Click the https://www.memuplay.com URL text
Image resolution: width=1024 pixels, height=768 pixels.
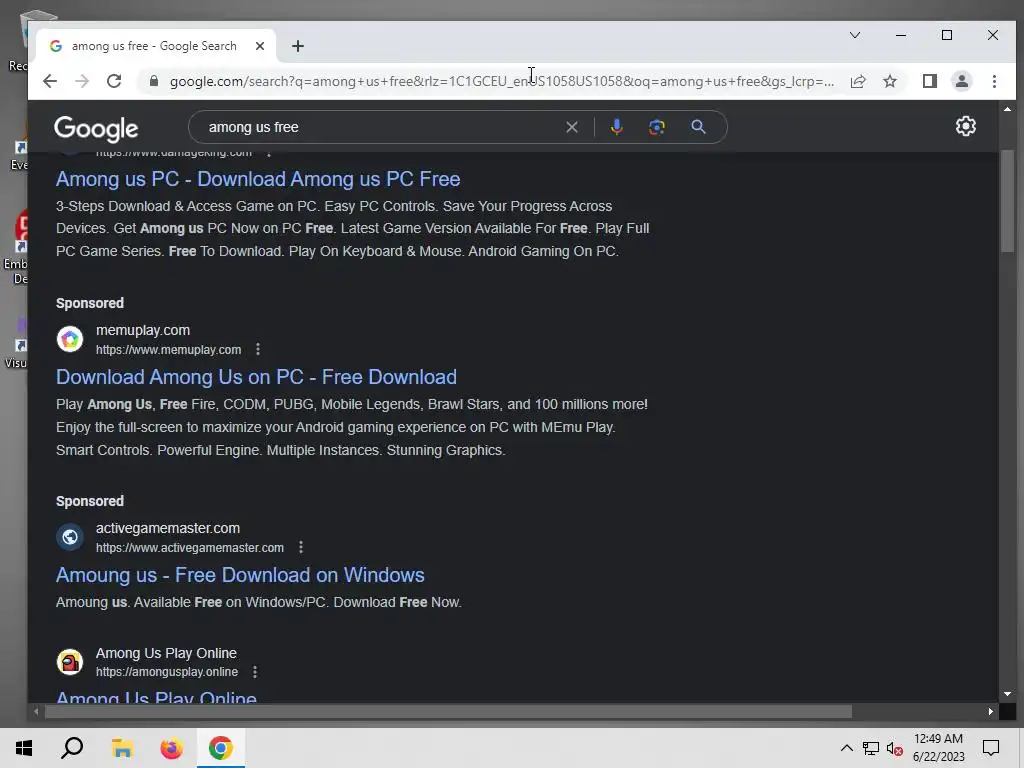pos(168,350)
